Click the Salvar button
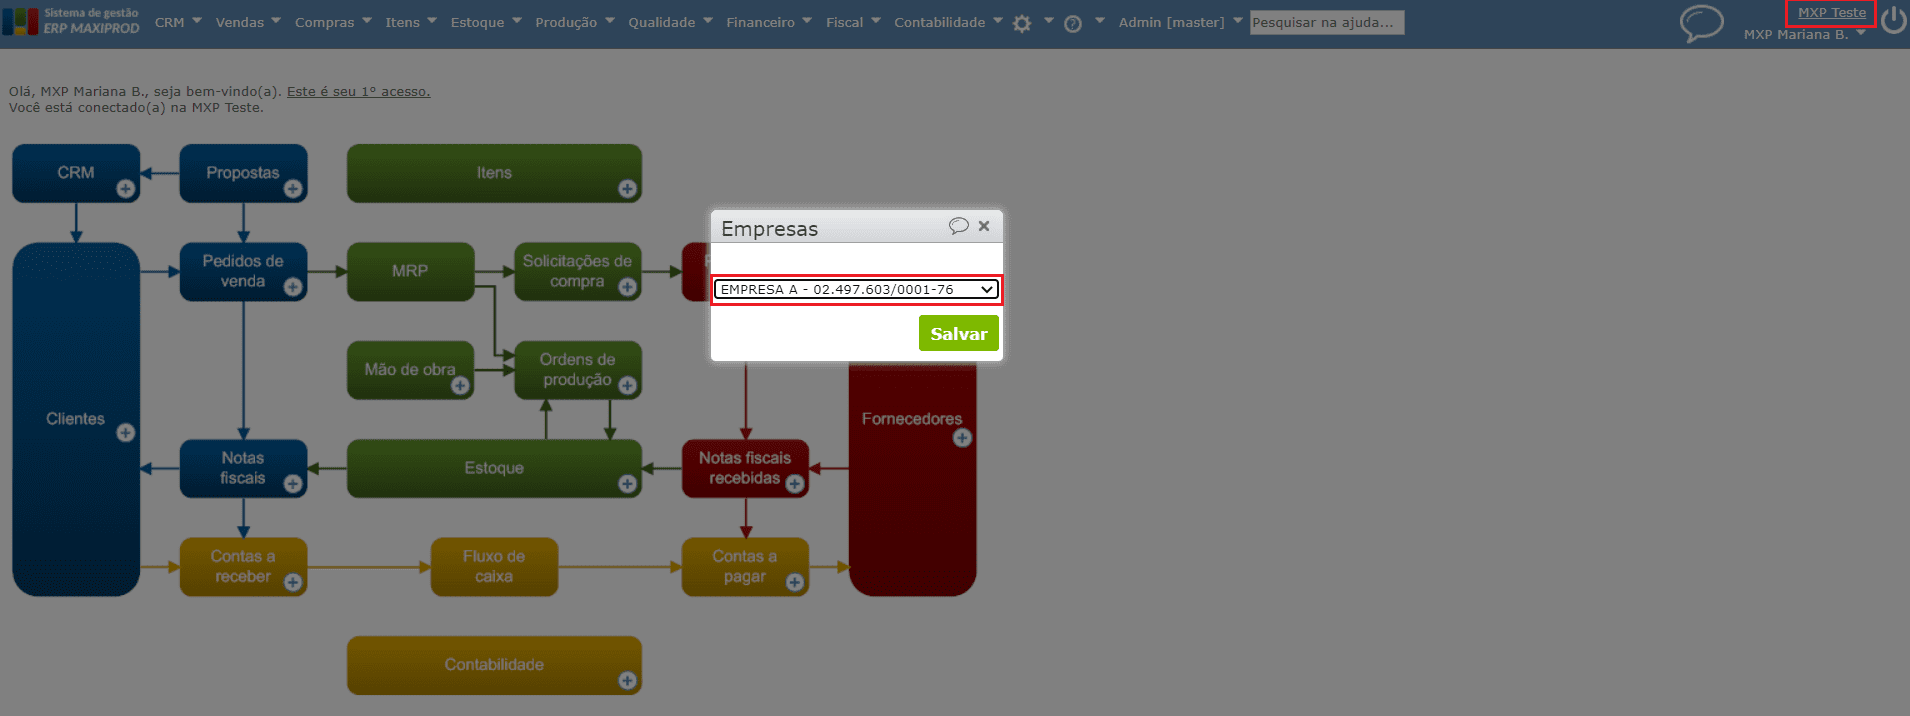 [x=958, y=333]
